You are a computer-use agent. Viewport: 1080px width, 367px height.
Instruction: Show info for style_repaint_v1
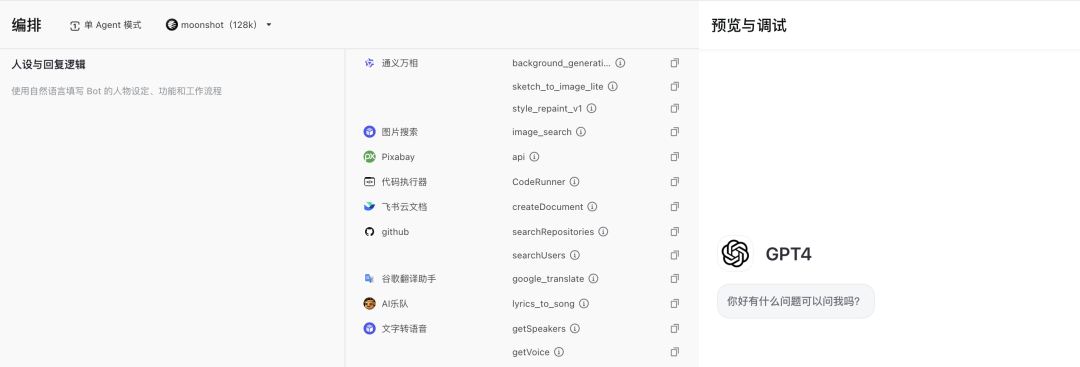tap(592, 108)
